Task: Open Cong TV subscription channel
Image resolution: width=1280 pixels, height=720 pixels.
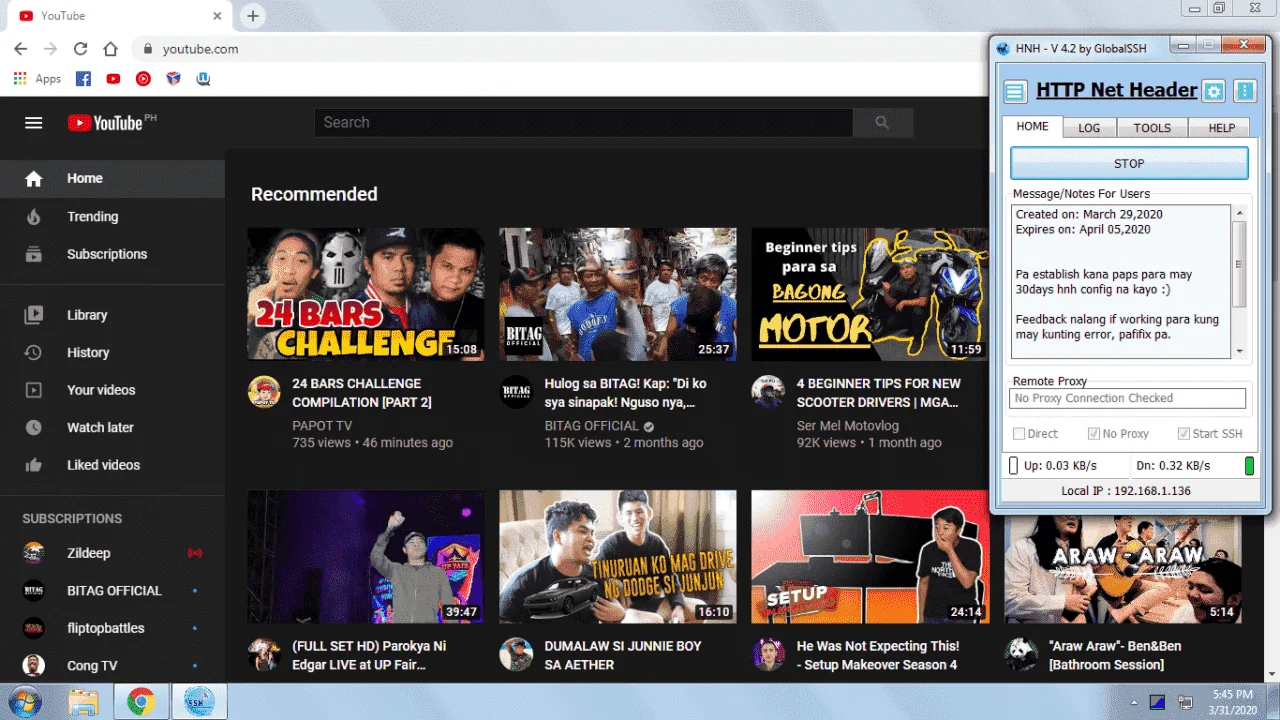Action: coord(112,666)
